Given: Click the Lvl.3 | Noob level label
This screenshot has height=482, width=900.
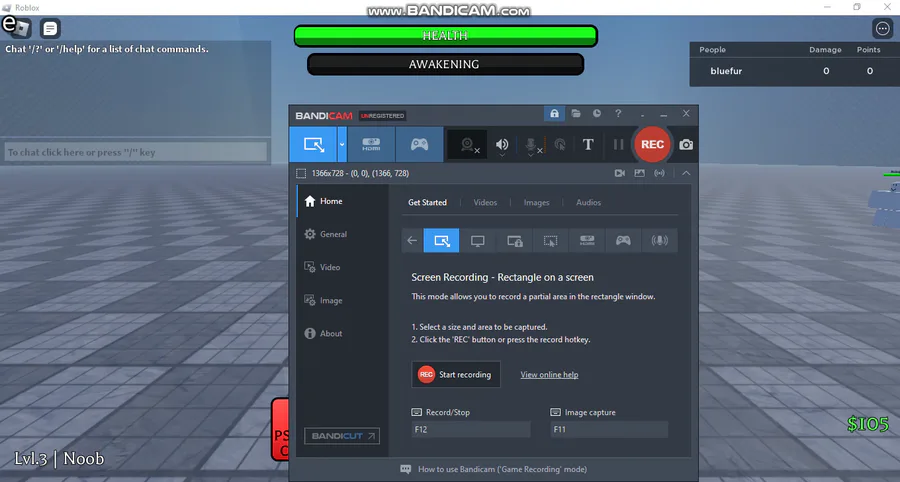Looking at the screenshot, I should point(59,458).
